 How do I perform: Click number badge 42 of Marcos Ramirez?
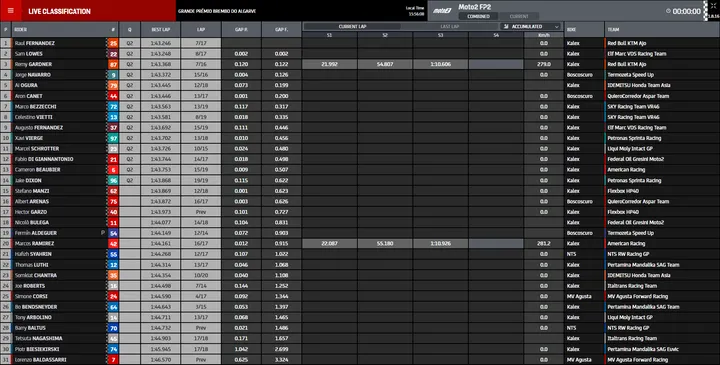click(x=113, y=244)
